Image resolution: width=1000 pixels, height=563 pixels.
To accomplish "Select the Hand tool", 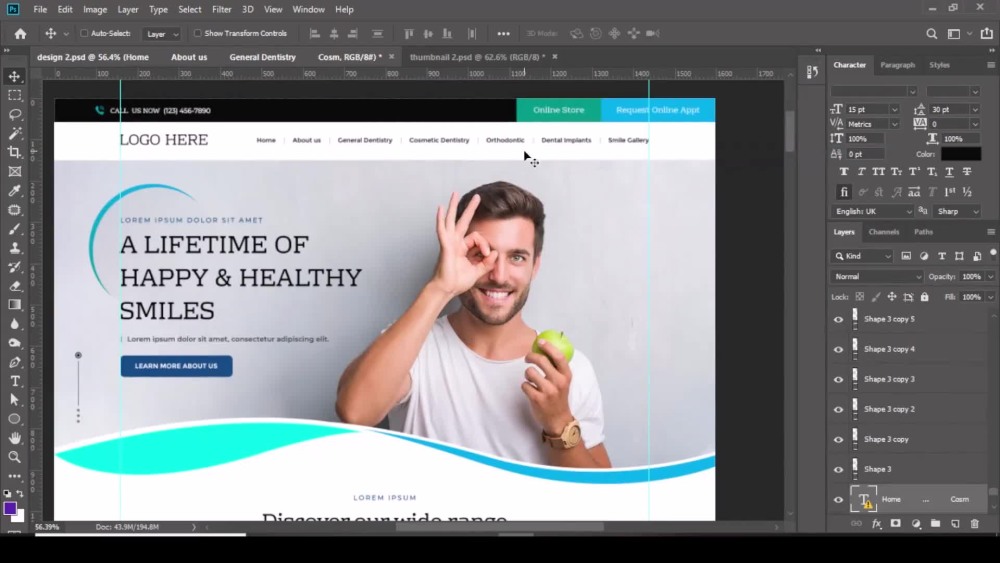I will pos(14,438).
